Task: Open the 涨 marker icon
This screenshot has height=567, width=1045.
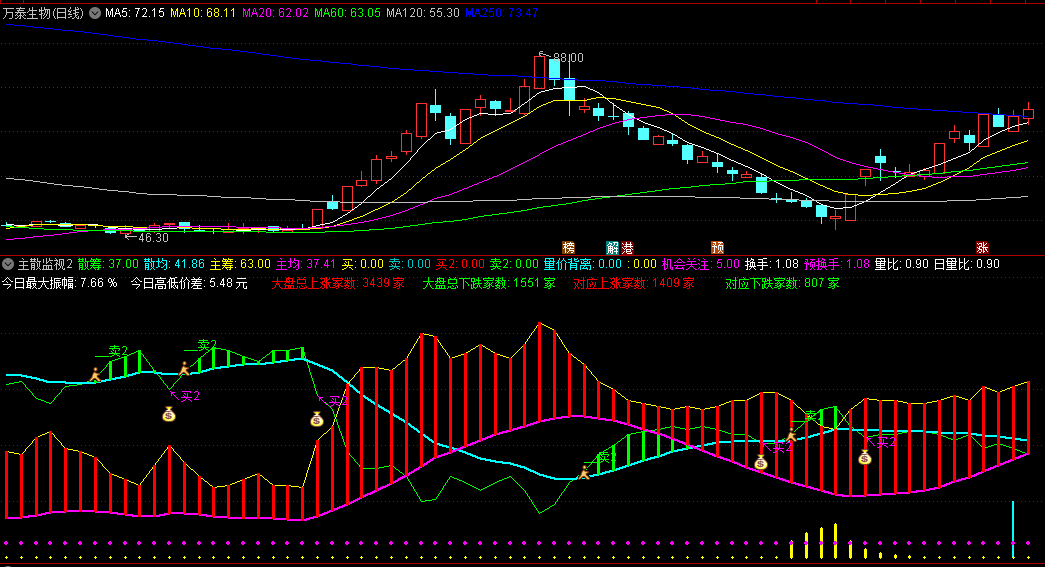Action: point(982,248)
